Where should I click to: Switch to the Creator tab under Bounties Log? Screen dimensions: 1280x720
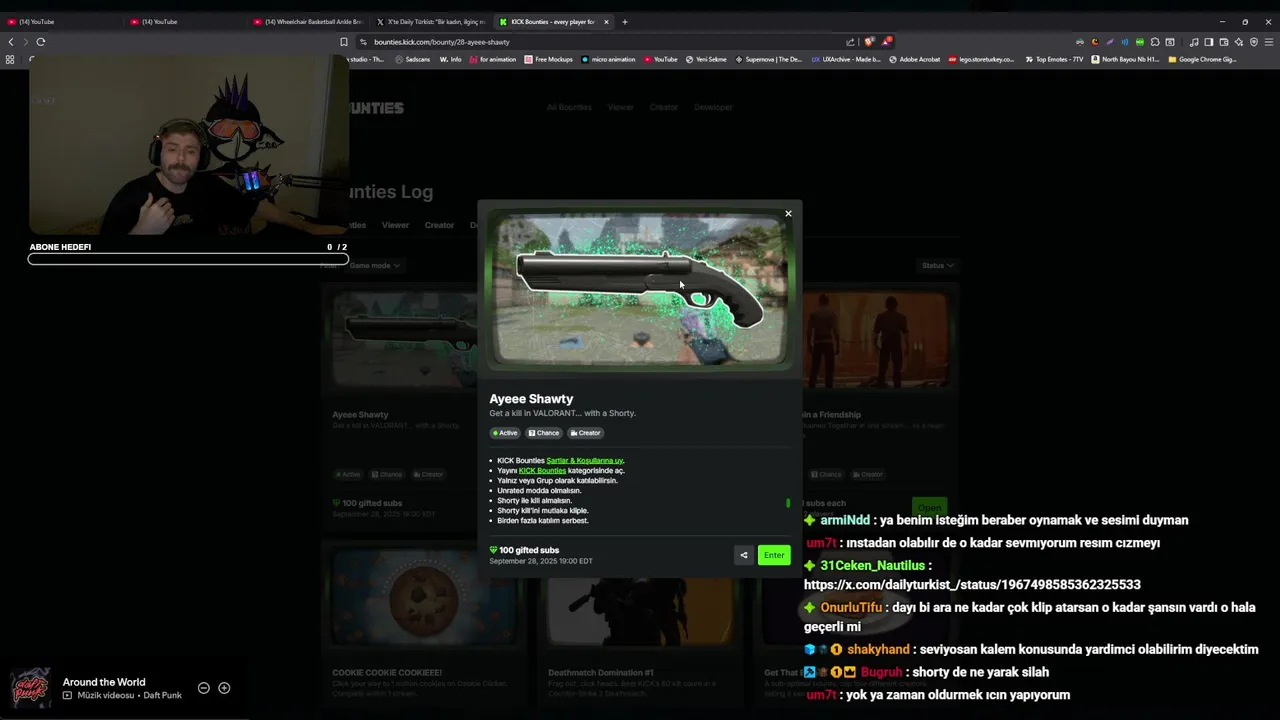click(x=439, y=225)
